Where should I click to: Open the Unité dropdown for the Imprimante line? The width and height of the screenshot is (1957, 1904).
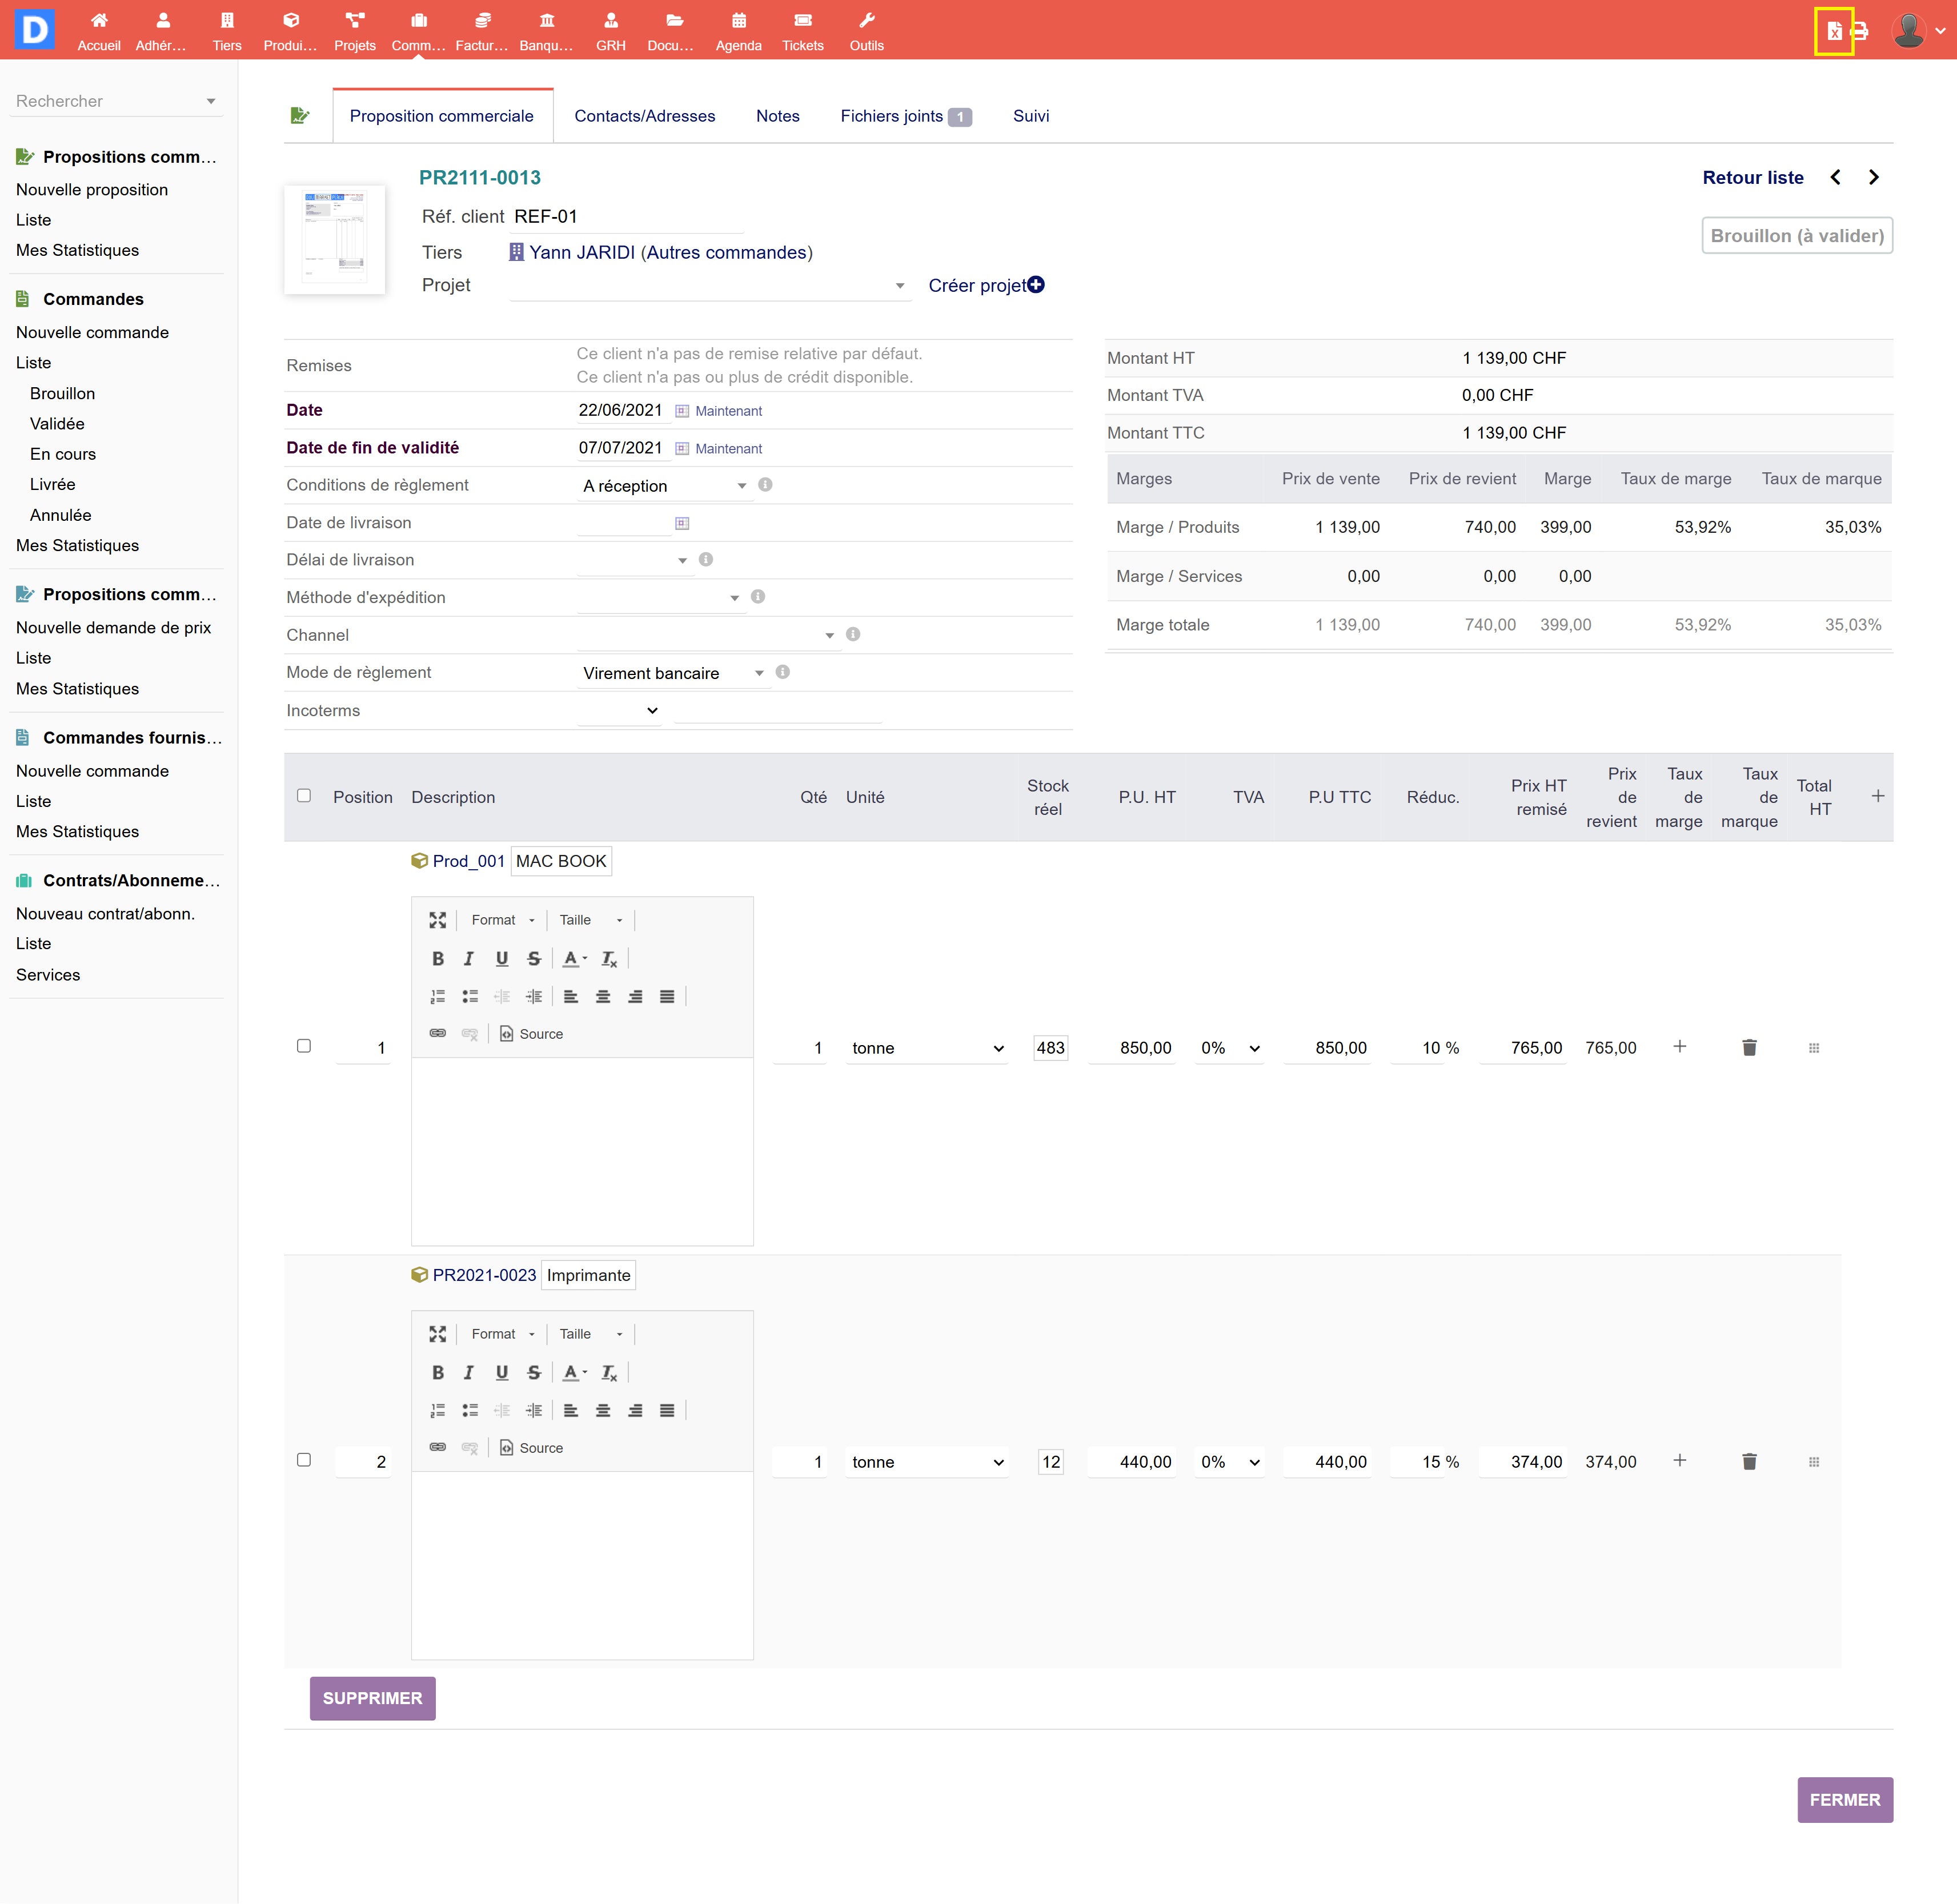[x=926, y=1462]
